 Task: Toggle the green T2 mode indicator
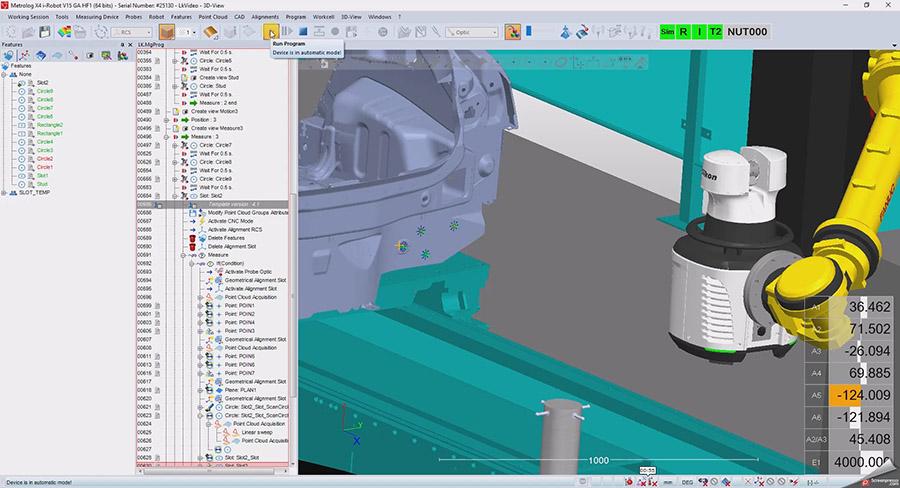tap(715, 32)
